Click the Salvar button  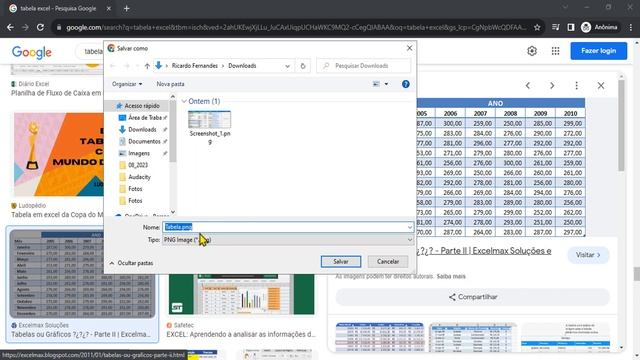coord(341,262)
